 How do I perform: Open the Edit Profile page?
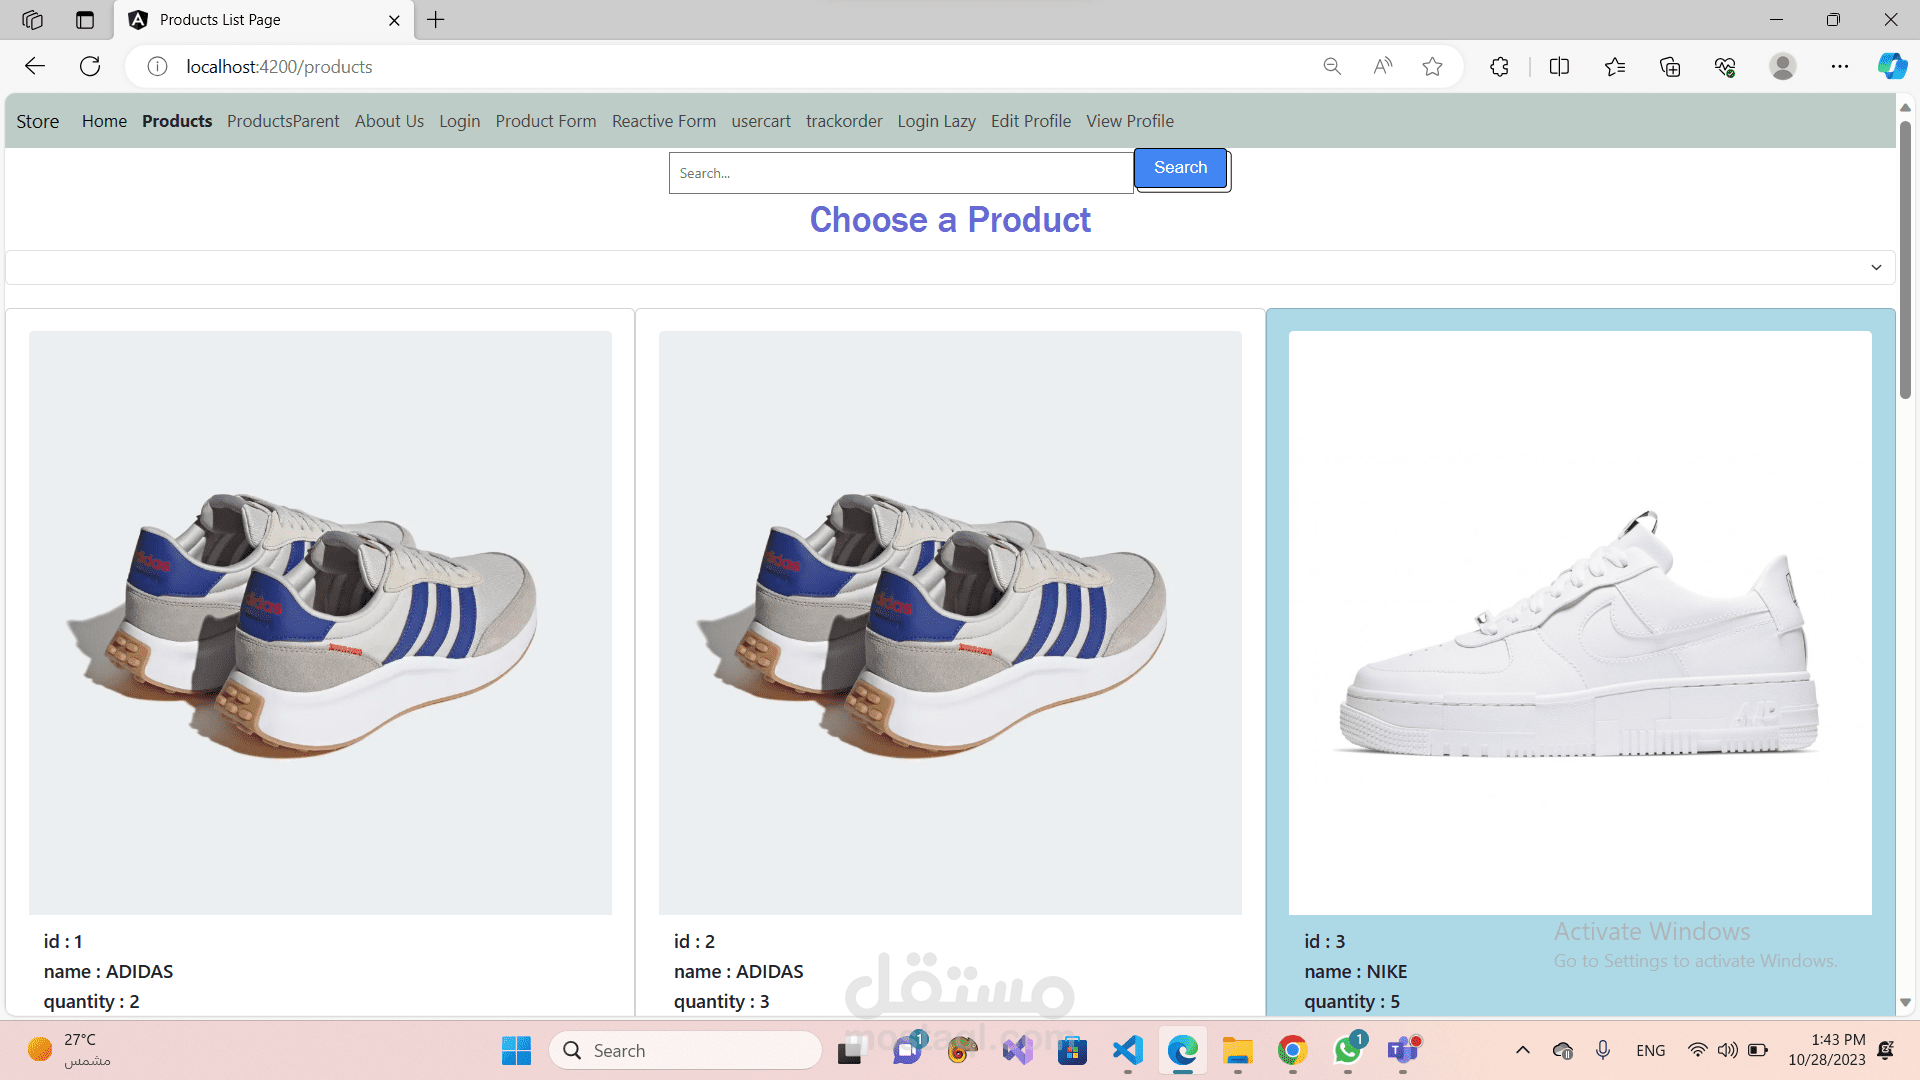click(x=1031, y=121)
